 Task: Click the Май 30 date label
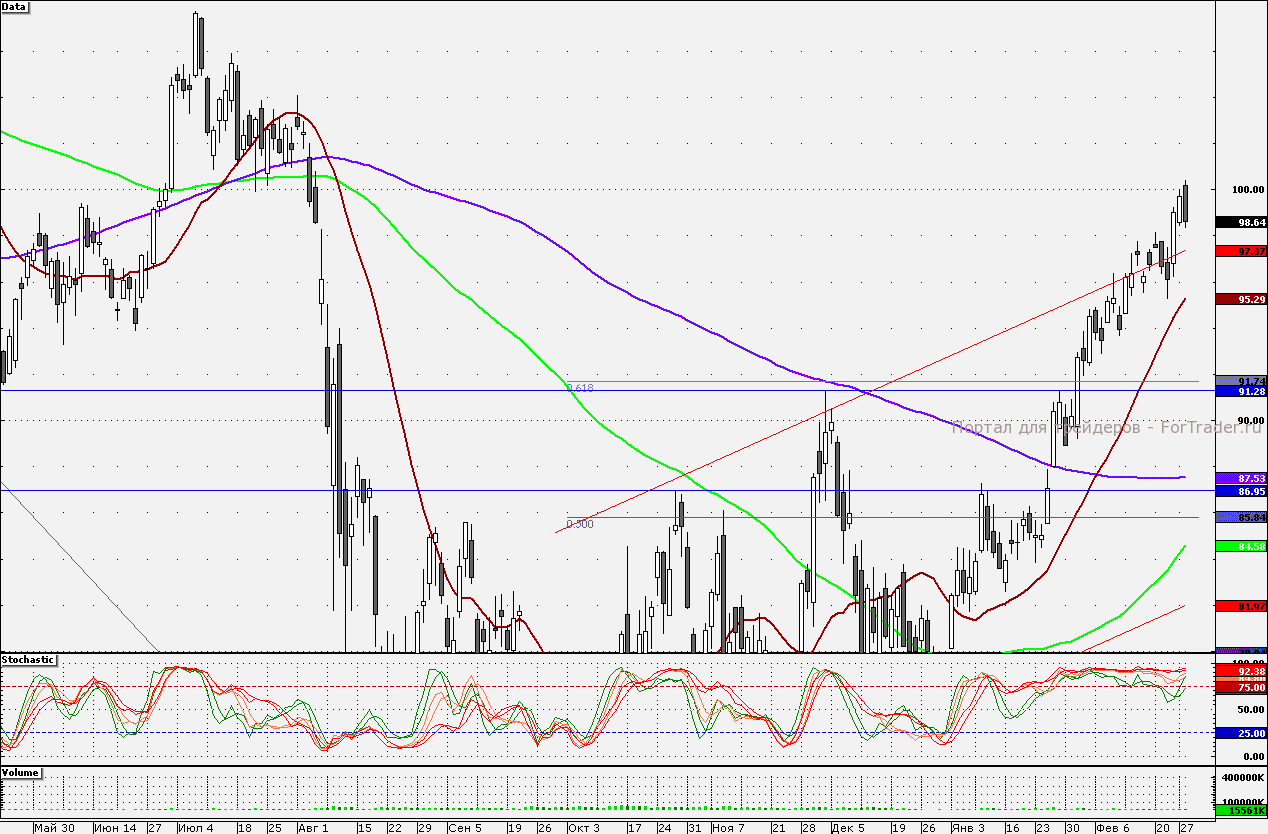pyautogui.click(x=53, y=828)
